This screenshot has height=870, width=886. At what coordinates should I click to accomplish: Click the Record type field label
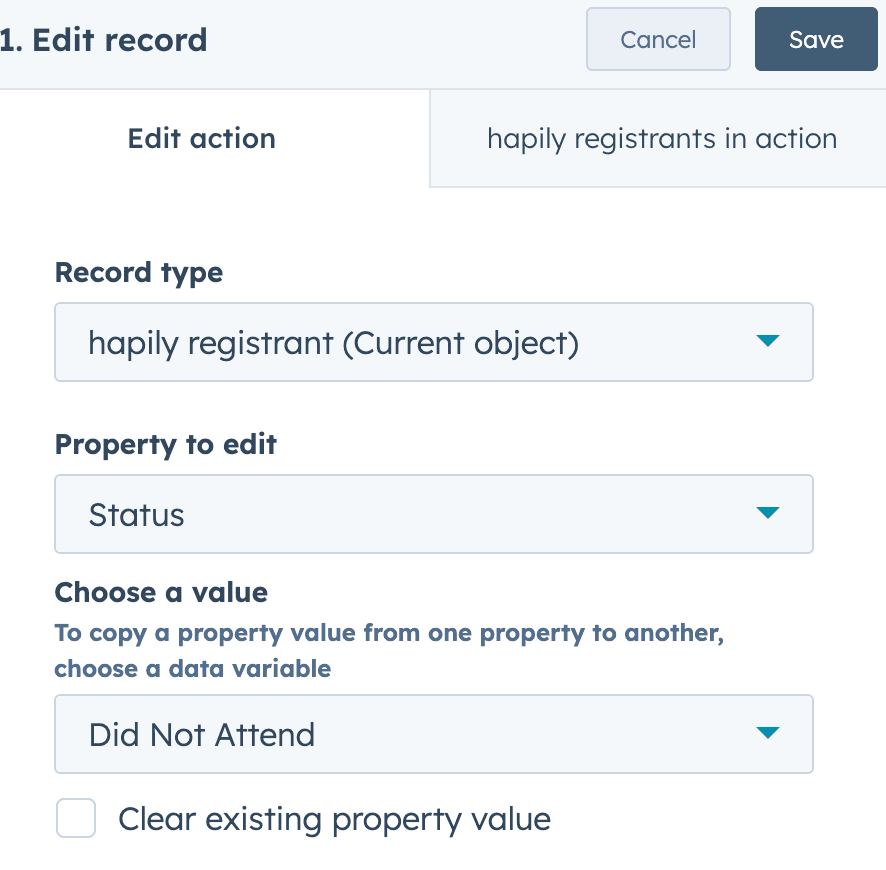tap(139, 272)
